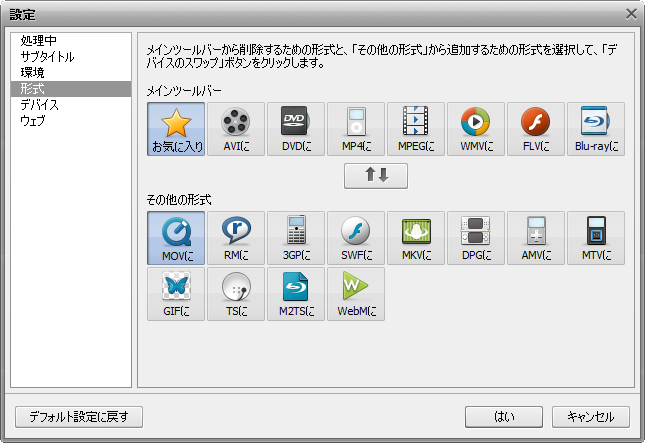Image resolution: width=645 pixels, height=443 pixels.
Task: Click the swap up/down arrows button
Action: 376,176
